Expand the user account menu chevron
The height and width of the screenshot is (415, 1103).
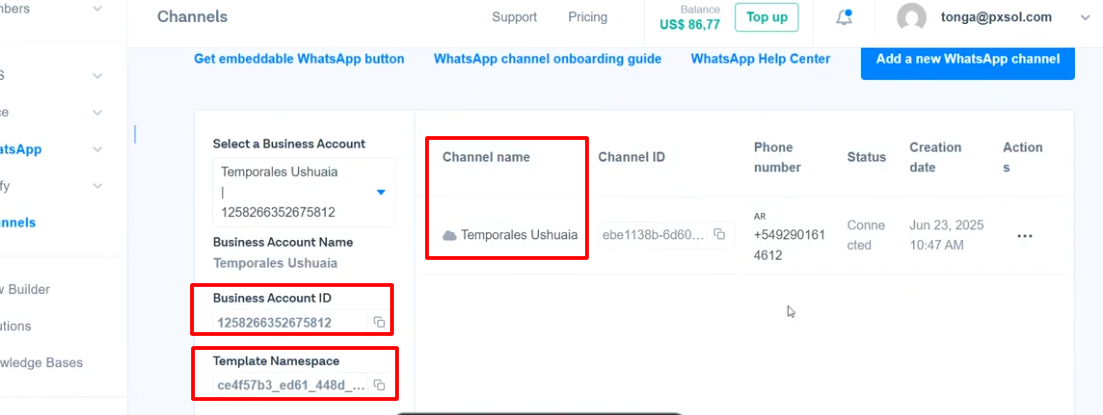pyautogui.click(x=1085, y=17)
